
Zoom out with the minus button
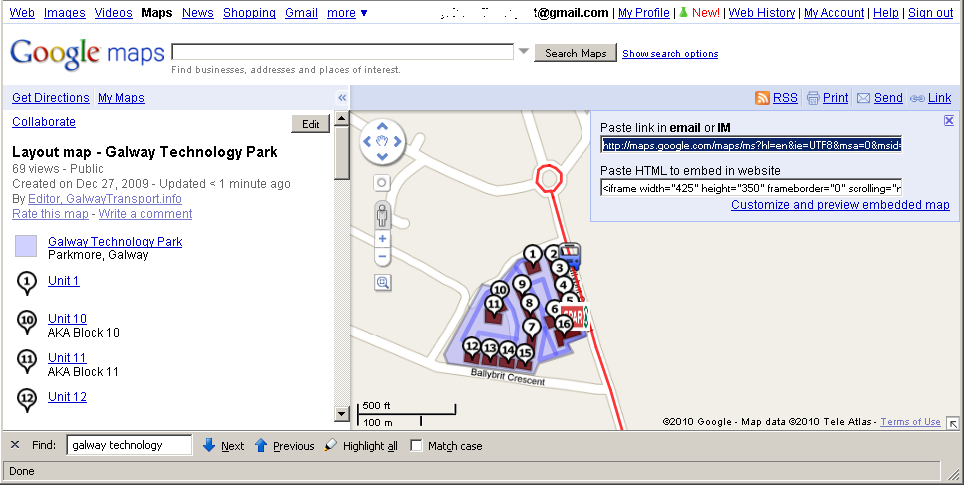[382, 257]
